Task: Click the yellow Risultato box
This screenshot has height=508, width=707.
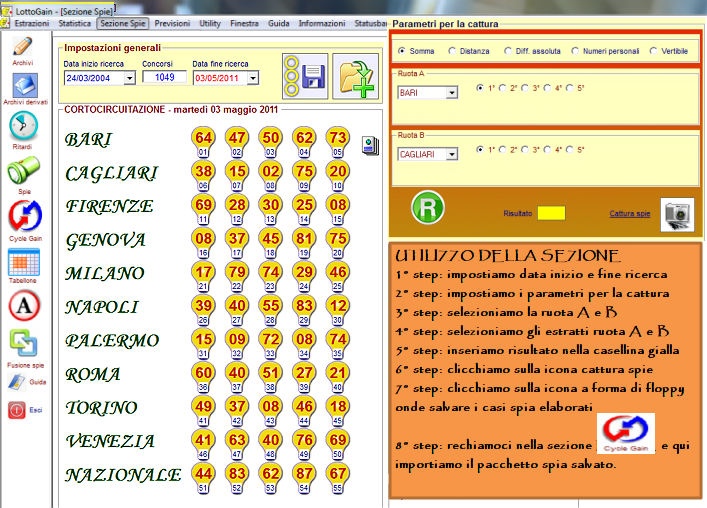Action: (x=551, y=213)
